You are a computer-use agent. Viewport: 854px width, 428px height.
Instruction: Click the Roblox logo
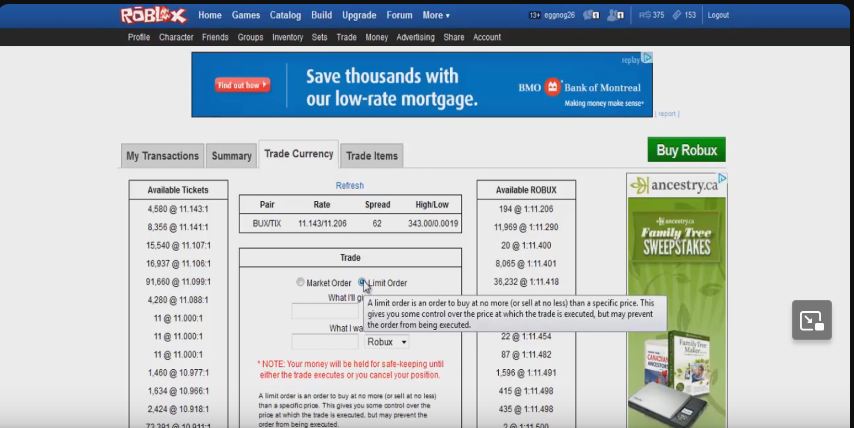tap(153, 15)
